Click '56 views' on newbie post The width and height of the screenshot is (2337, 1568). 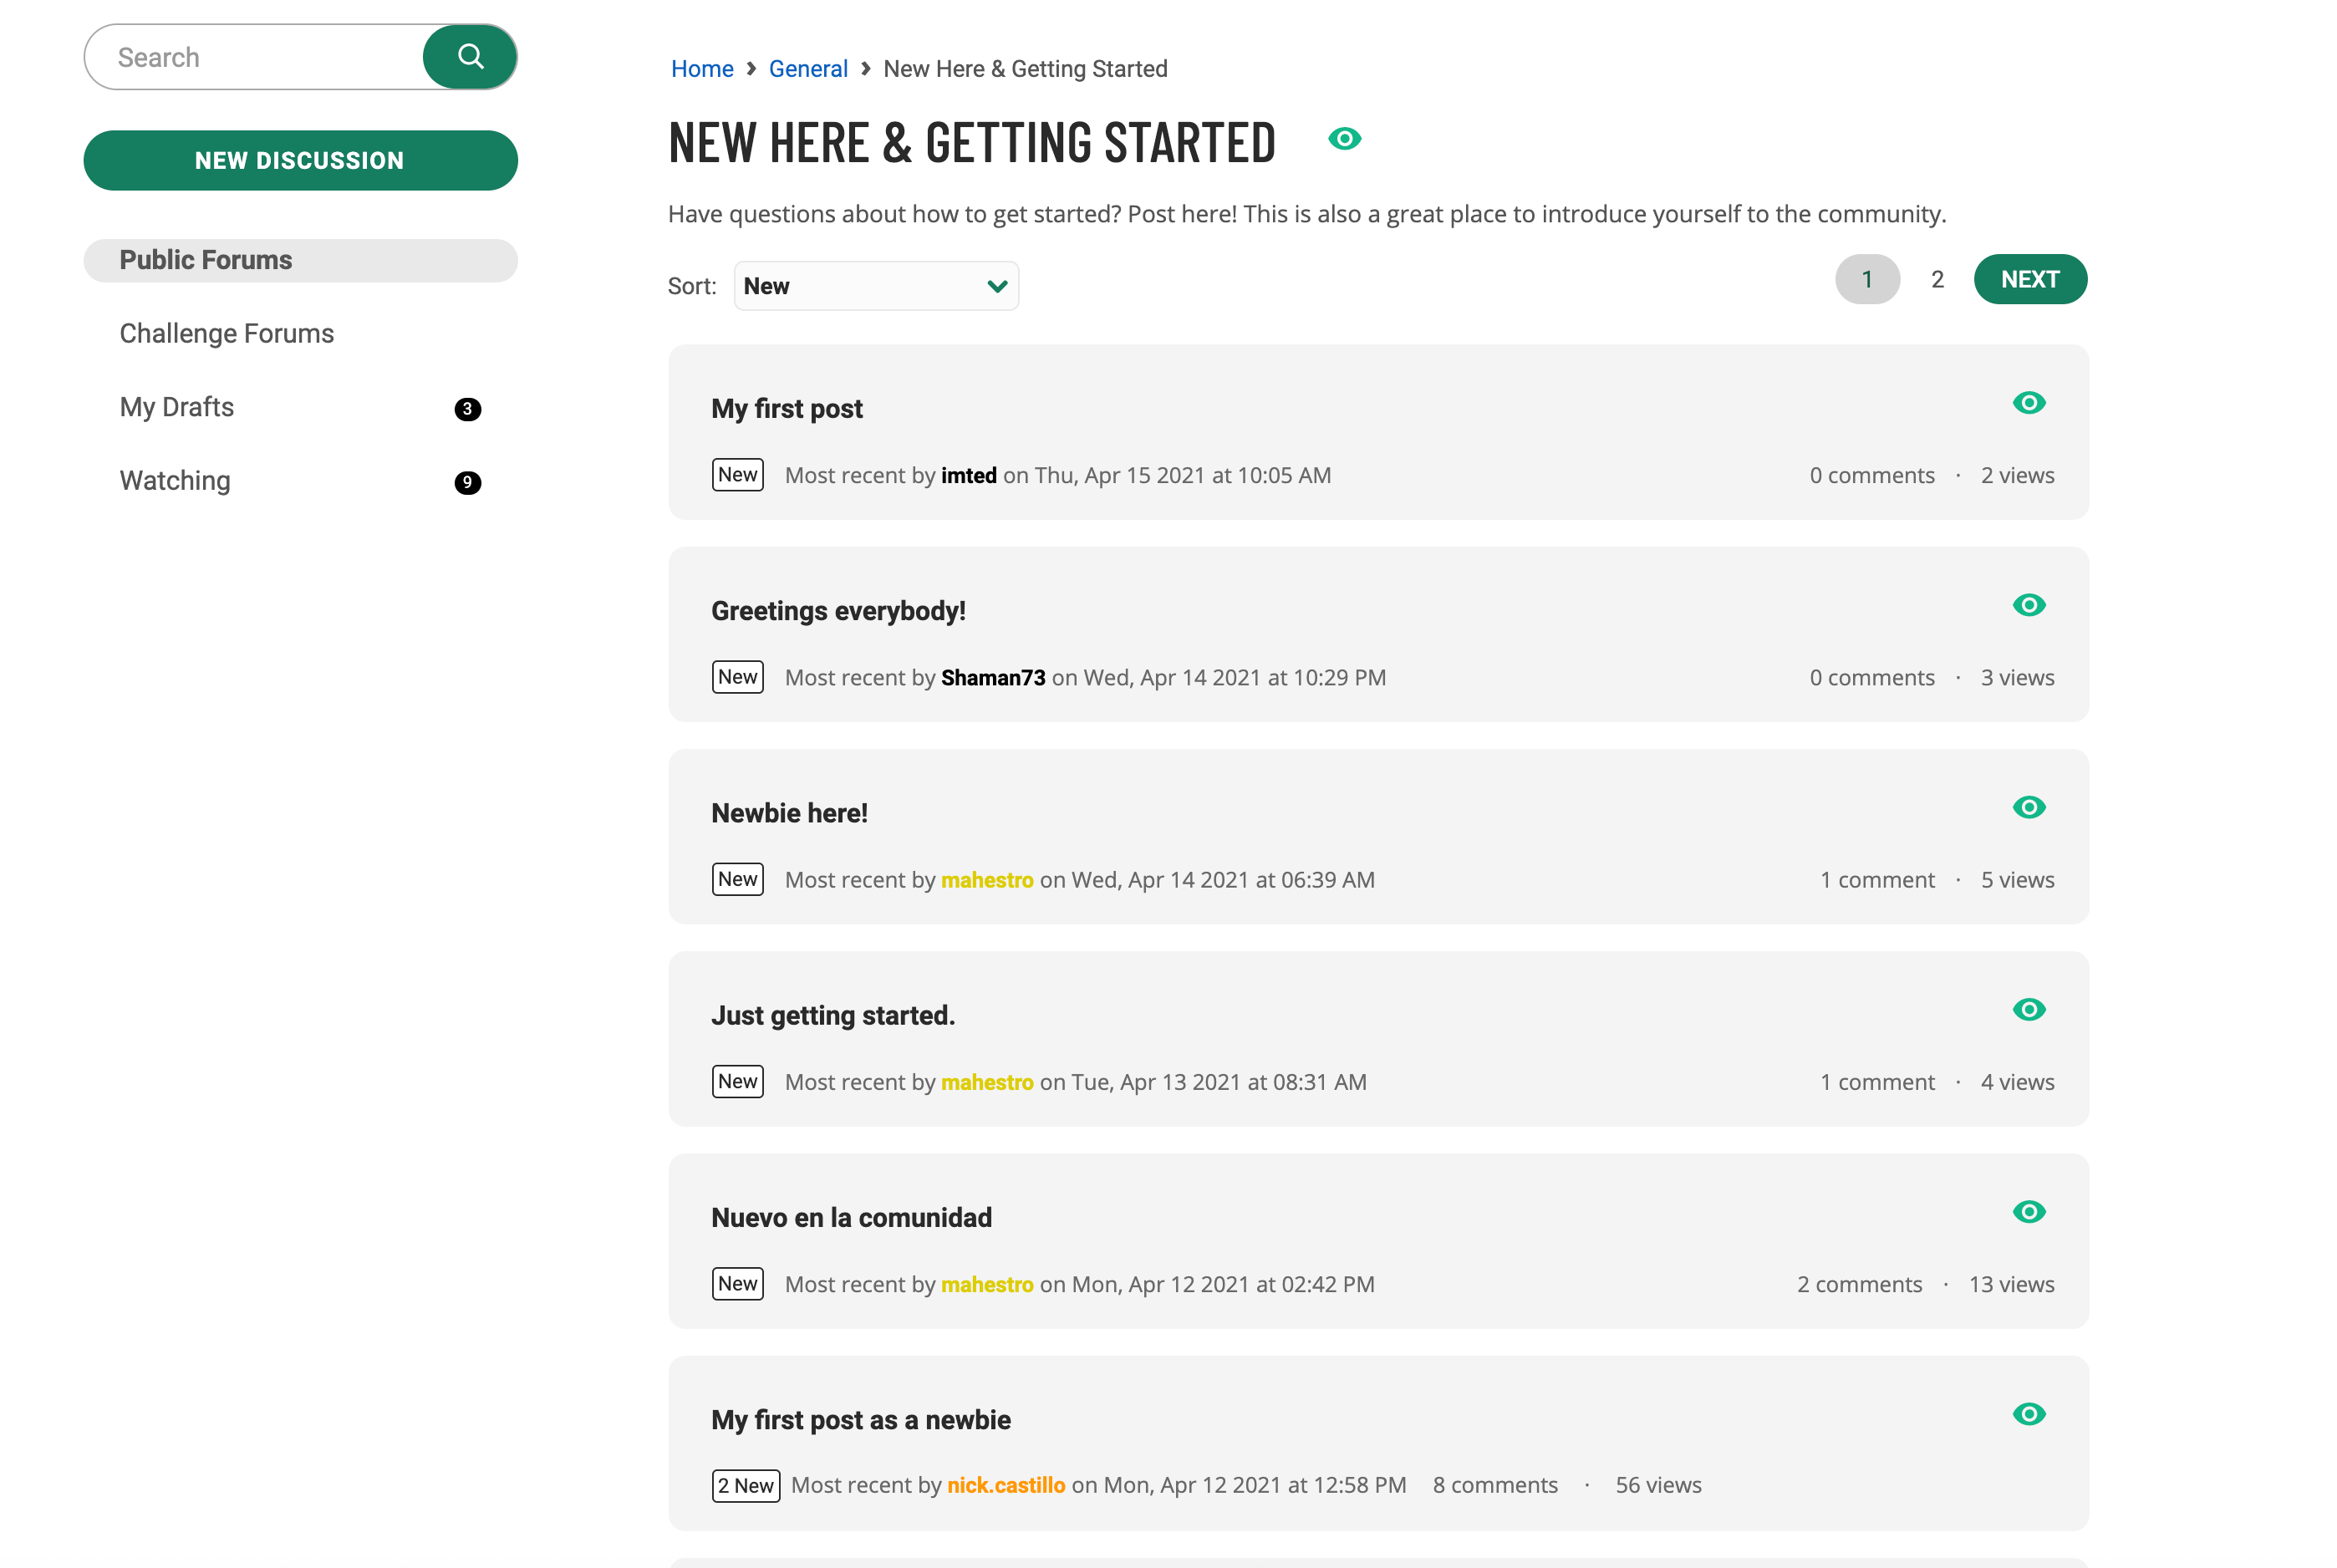pyautogui.click(x=1658, y=1485)
